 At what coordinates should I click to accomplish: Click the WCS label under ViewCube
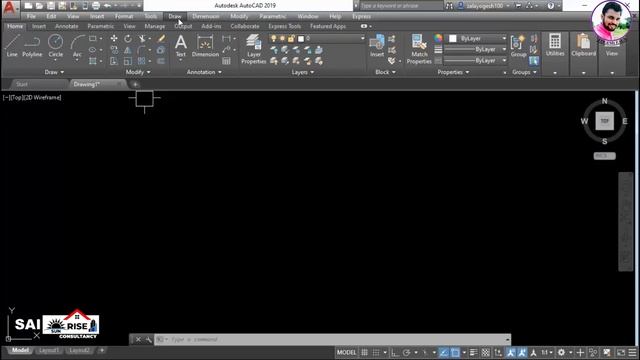604,156
